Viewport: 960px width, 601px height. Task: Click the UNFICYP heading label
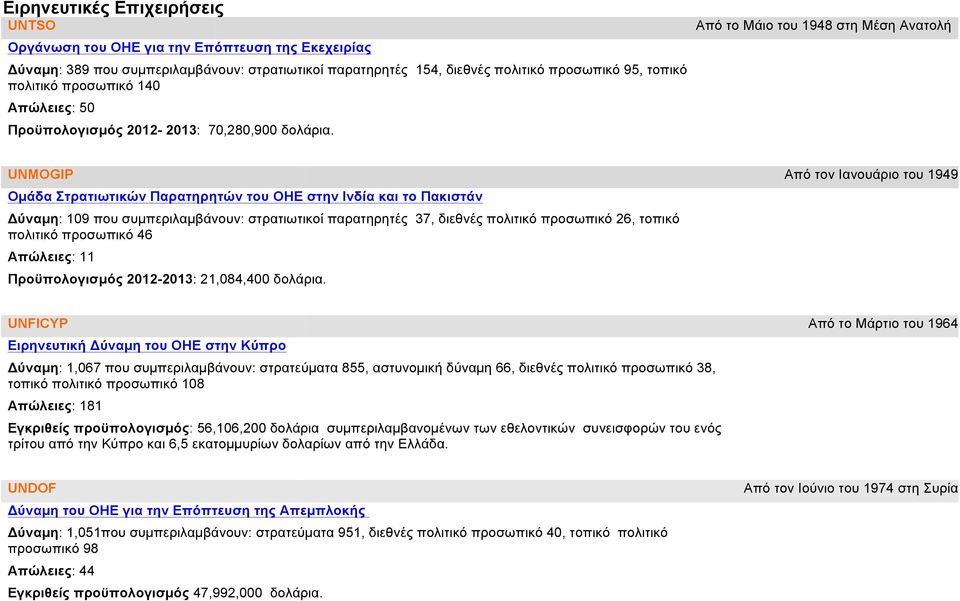point(38,324)
